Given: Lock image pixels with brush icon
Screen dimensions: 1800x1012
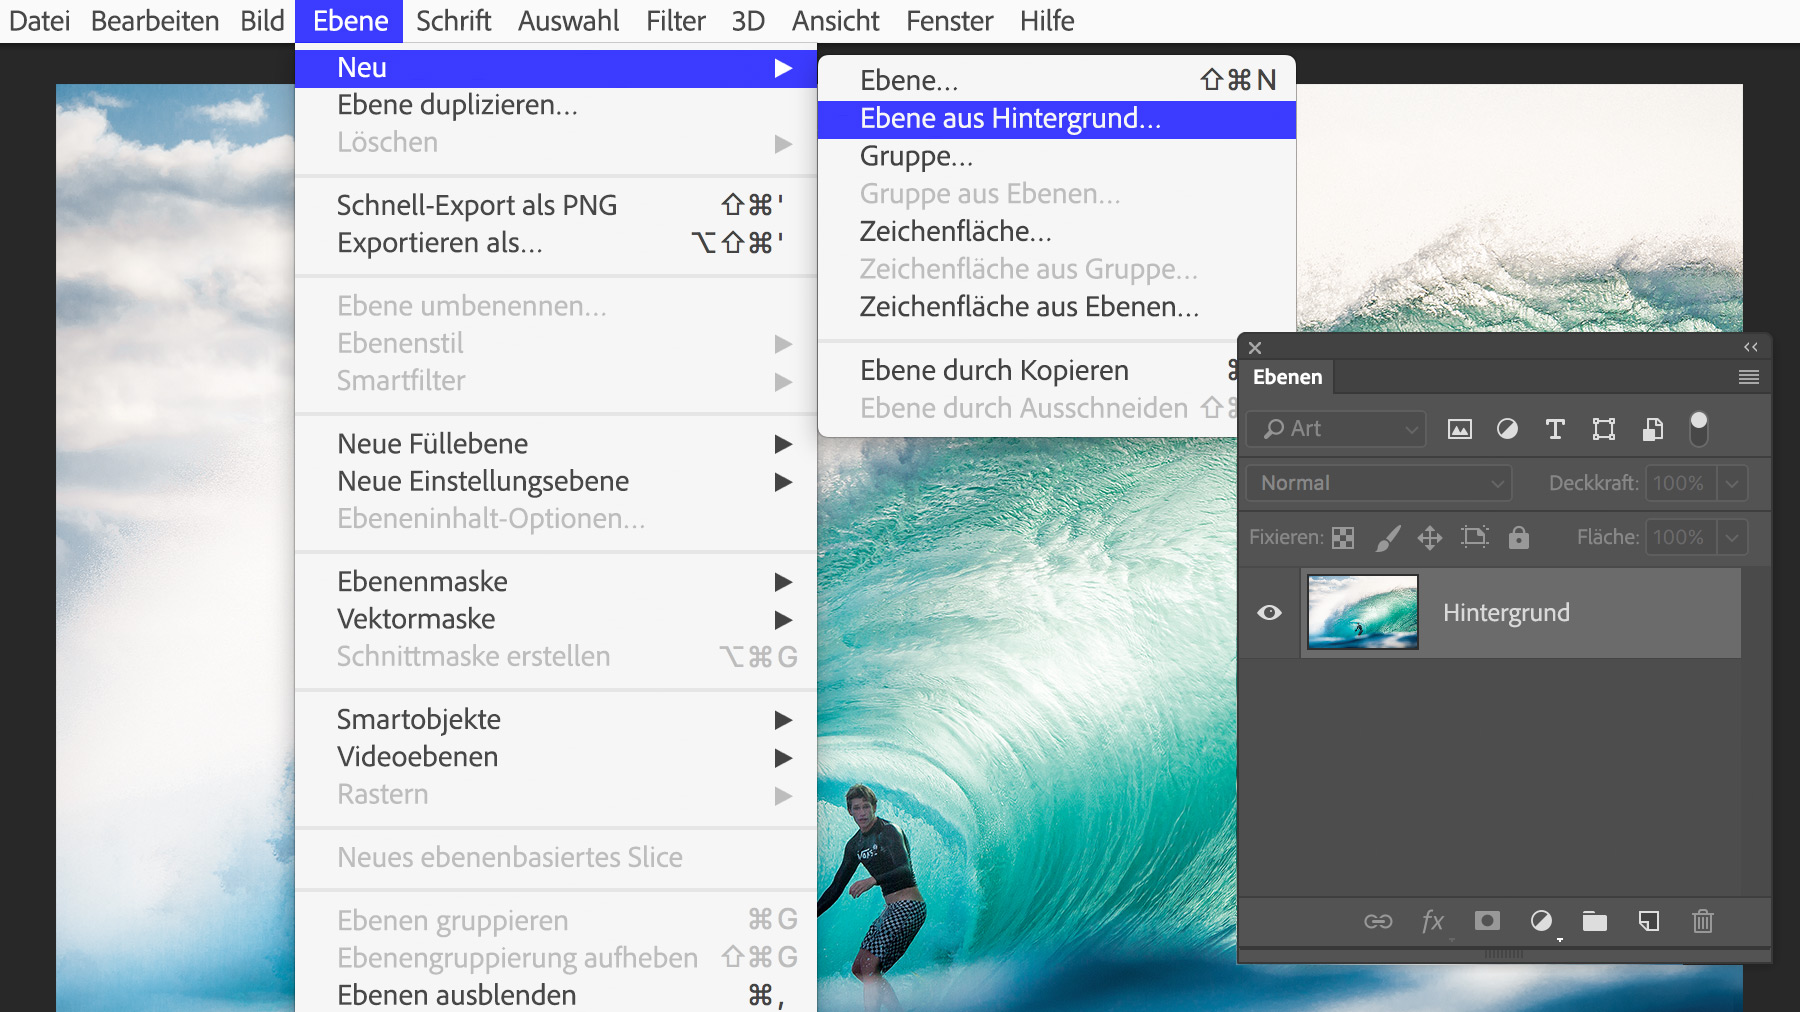Looking at the screenshot, I should (x=1388, y=538).
